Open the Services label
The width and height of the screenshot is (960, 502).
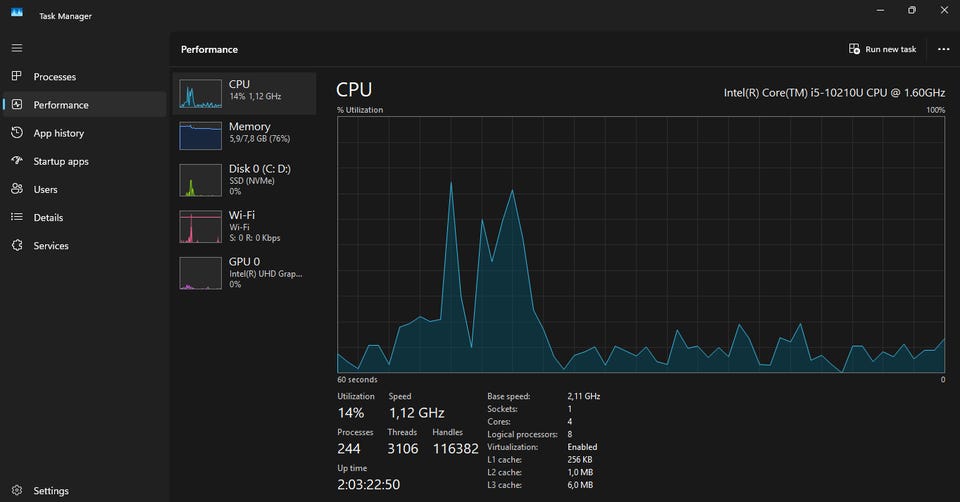[x=51, y=245]
